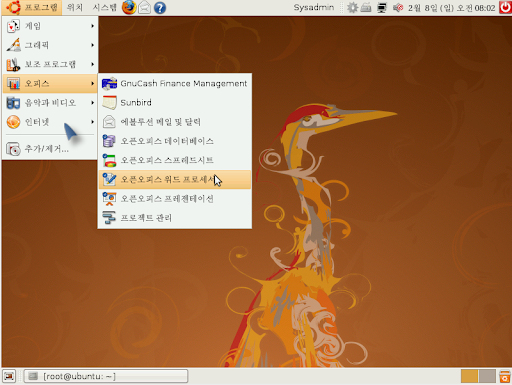The height and width of the screenshot is (385, 512).
Task: Click the printer tray icon
Action: (366, 7)
